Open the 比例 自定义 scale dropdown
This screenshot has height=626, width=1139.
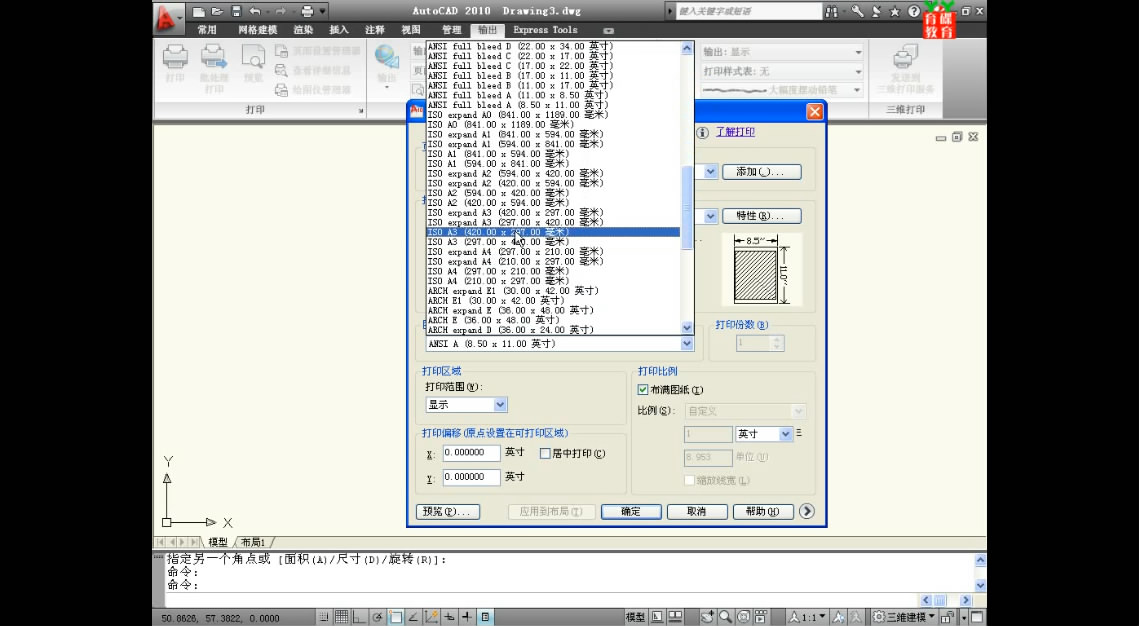[x=798, y=411]
